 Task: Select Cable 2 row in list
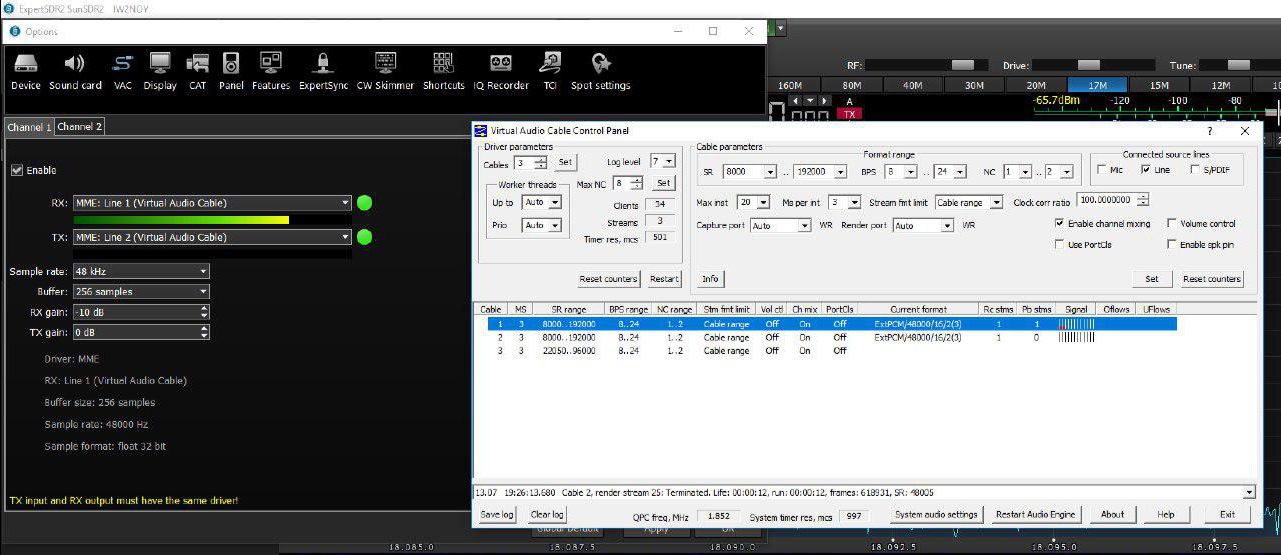[x=825, y=338]
